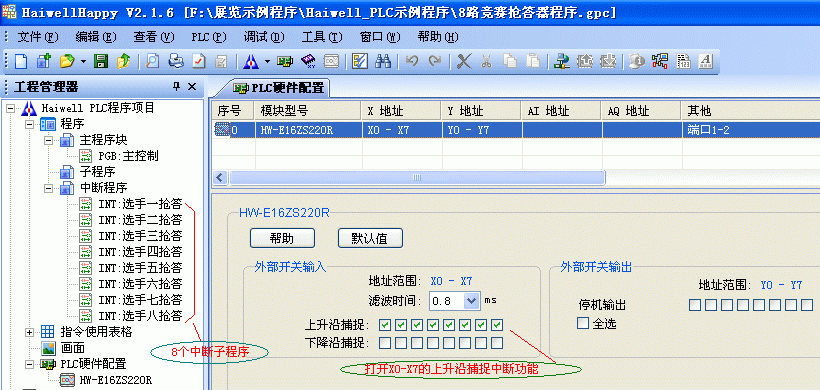Collapse the 中断程序 tree node
820x390 pixels.
coord(48,188)
